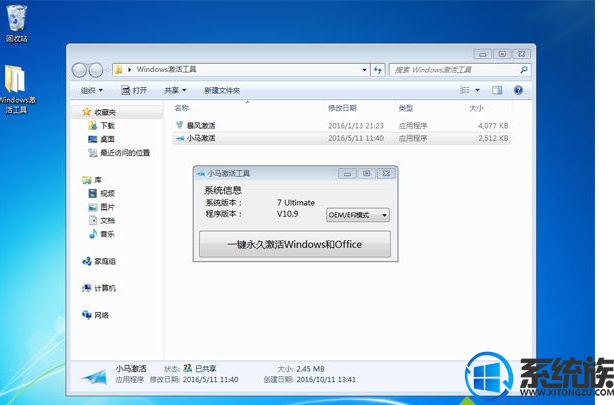Screen dimensions: 614x405
Task: Click the 计算机 computer icon
Action: [87, 288]
